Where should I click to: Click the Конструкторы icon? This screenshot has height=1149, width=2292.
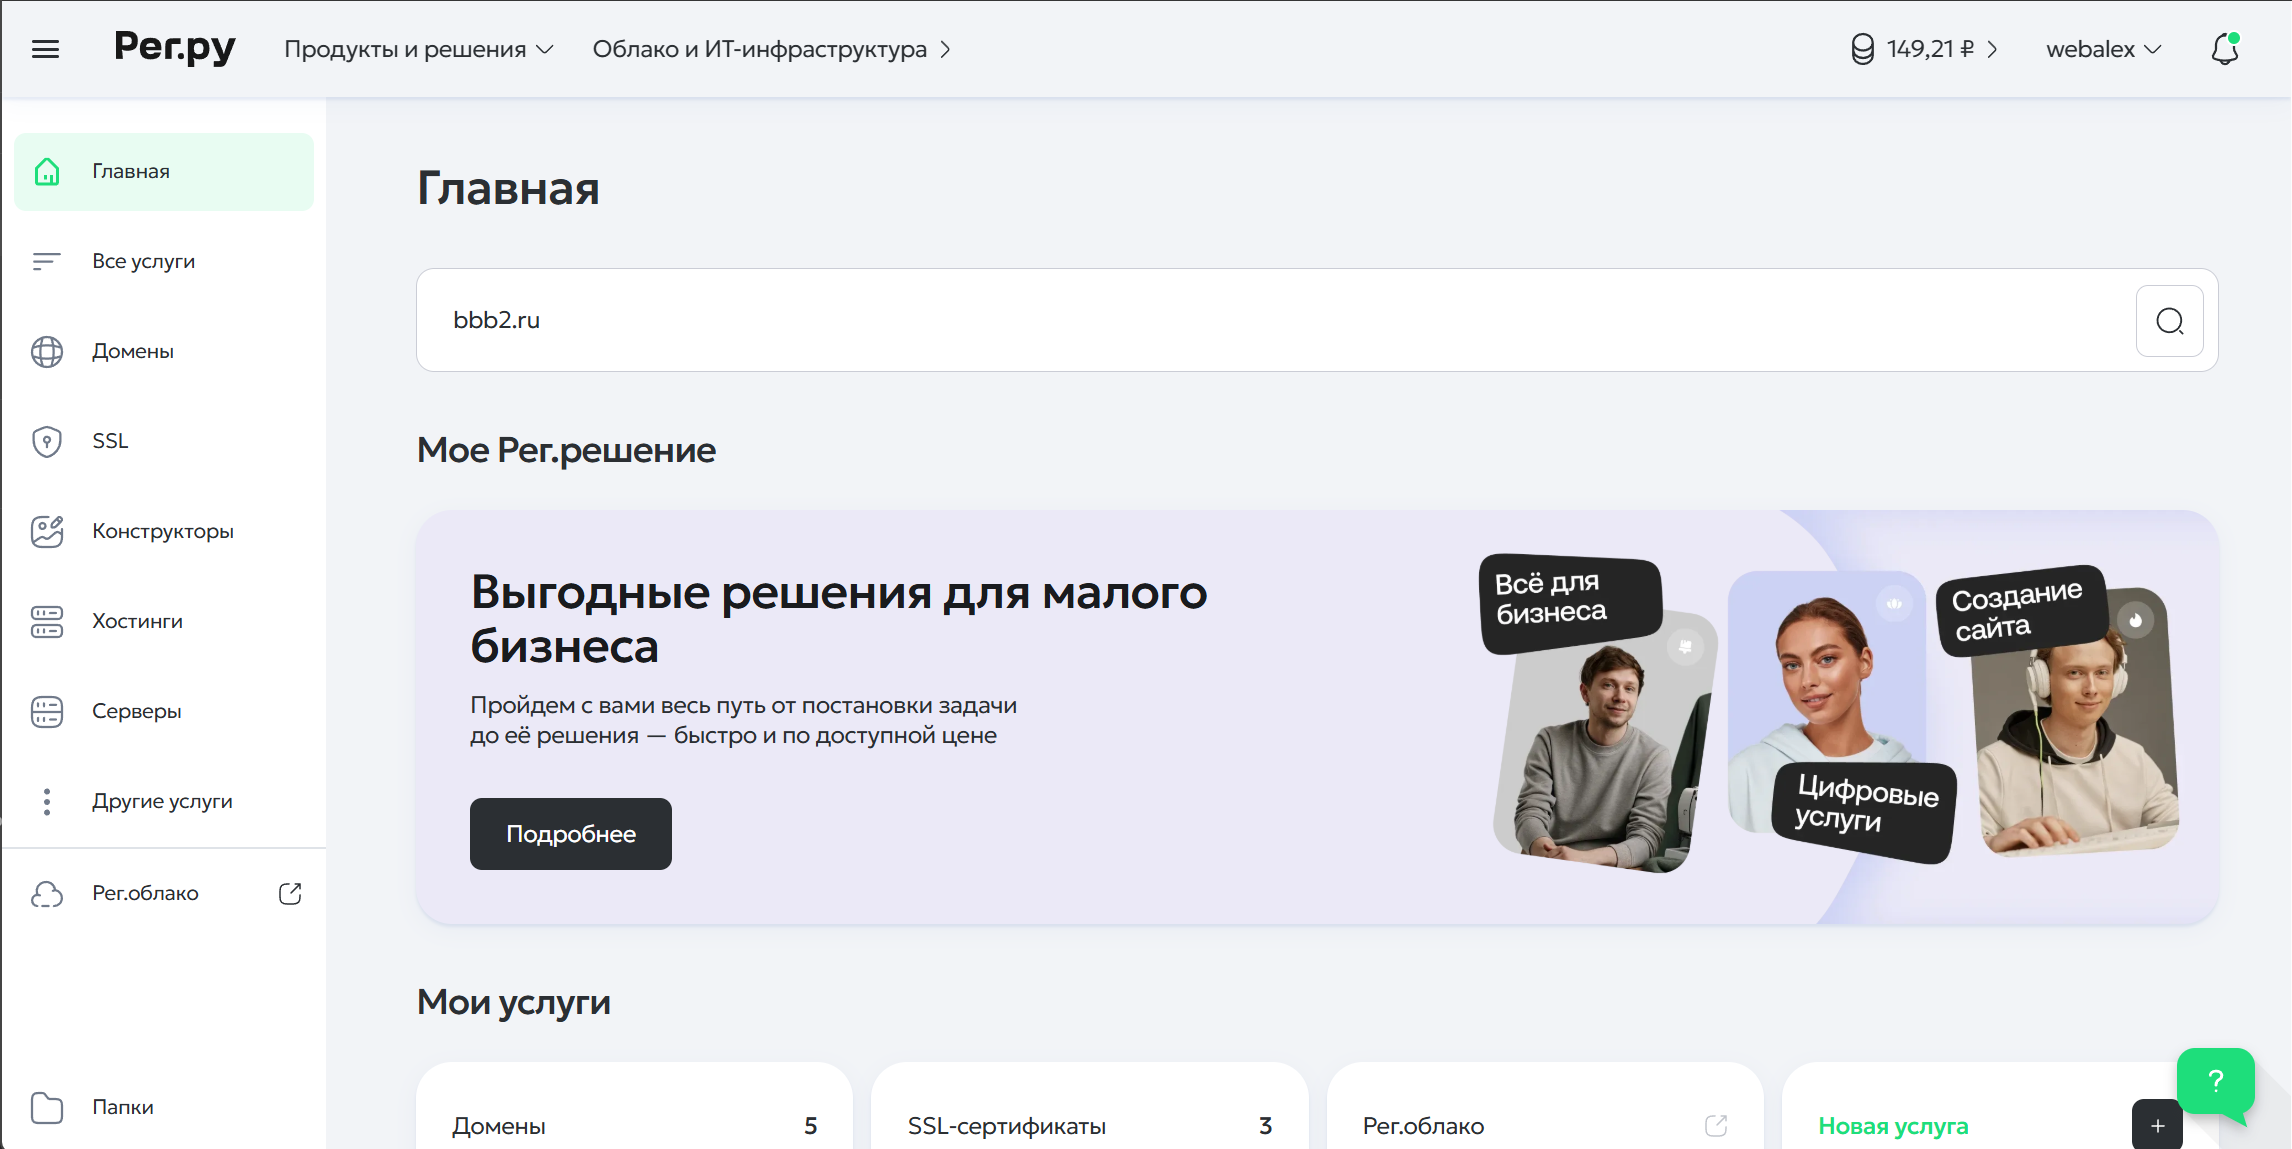click(47, 531)
